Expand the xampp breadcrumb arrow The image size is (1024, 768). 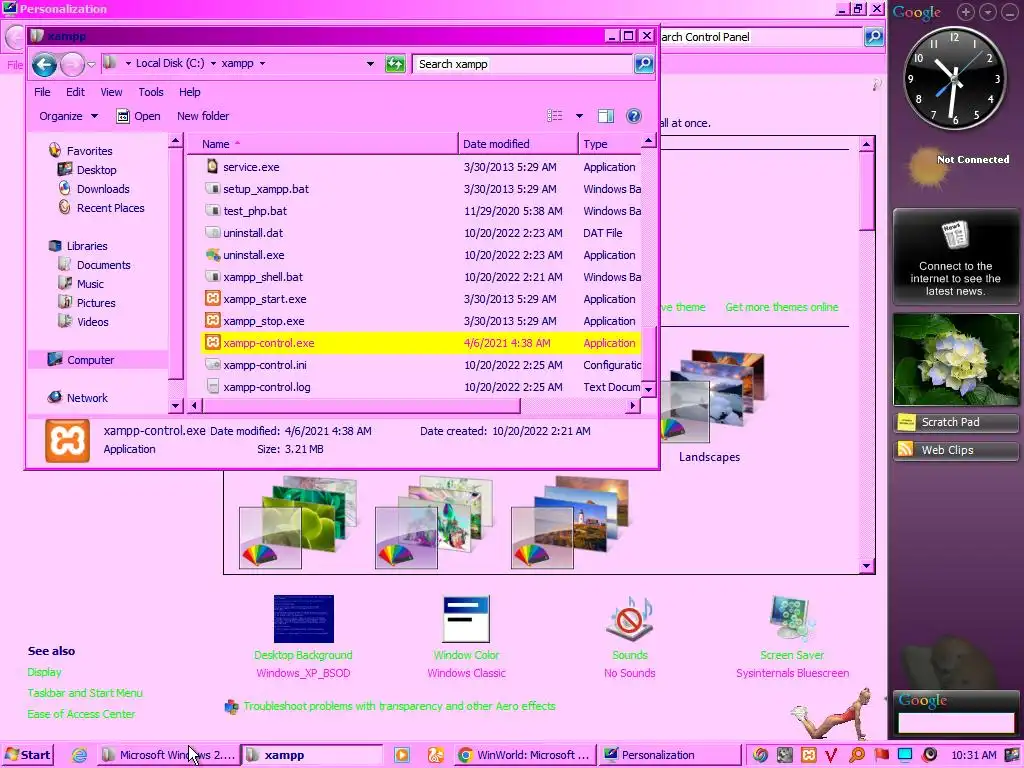(x=263, y=64)
